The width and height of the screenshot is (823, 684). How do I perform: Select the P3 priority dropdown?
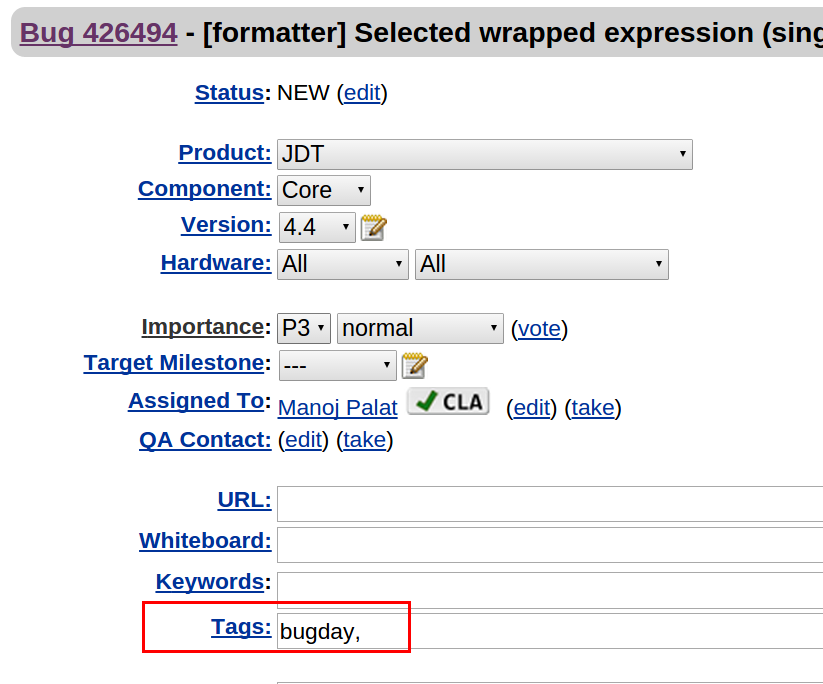[x=305, y=328]
